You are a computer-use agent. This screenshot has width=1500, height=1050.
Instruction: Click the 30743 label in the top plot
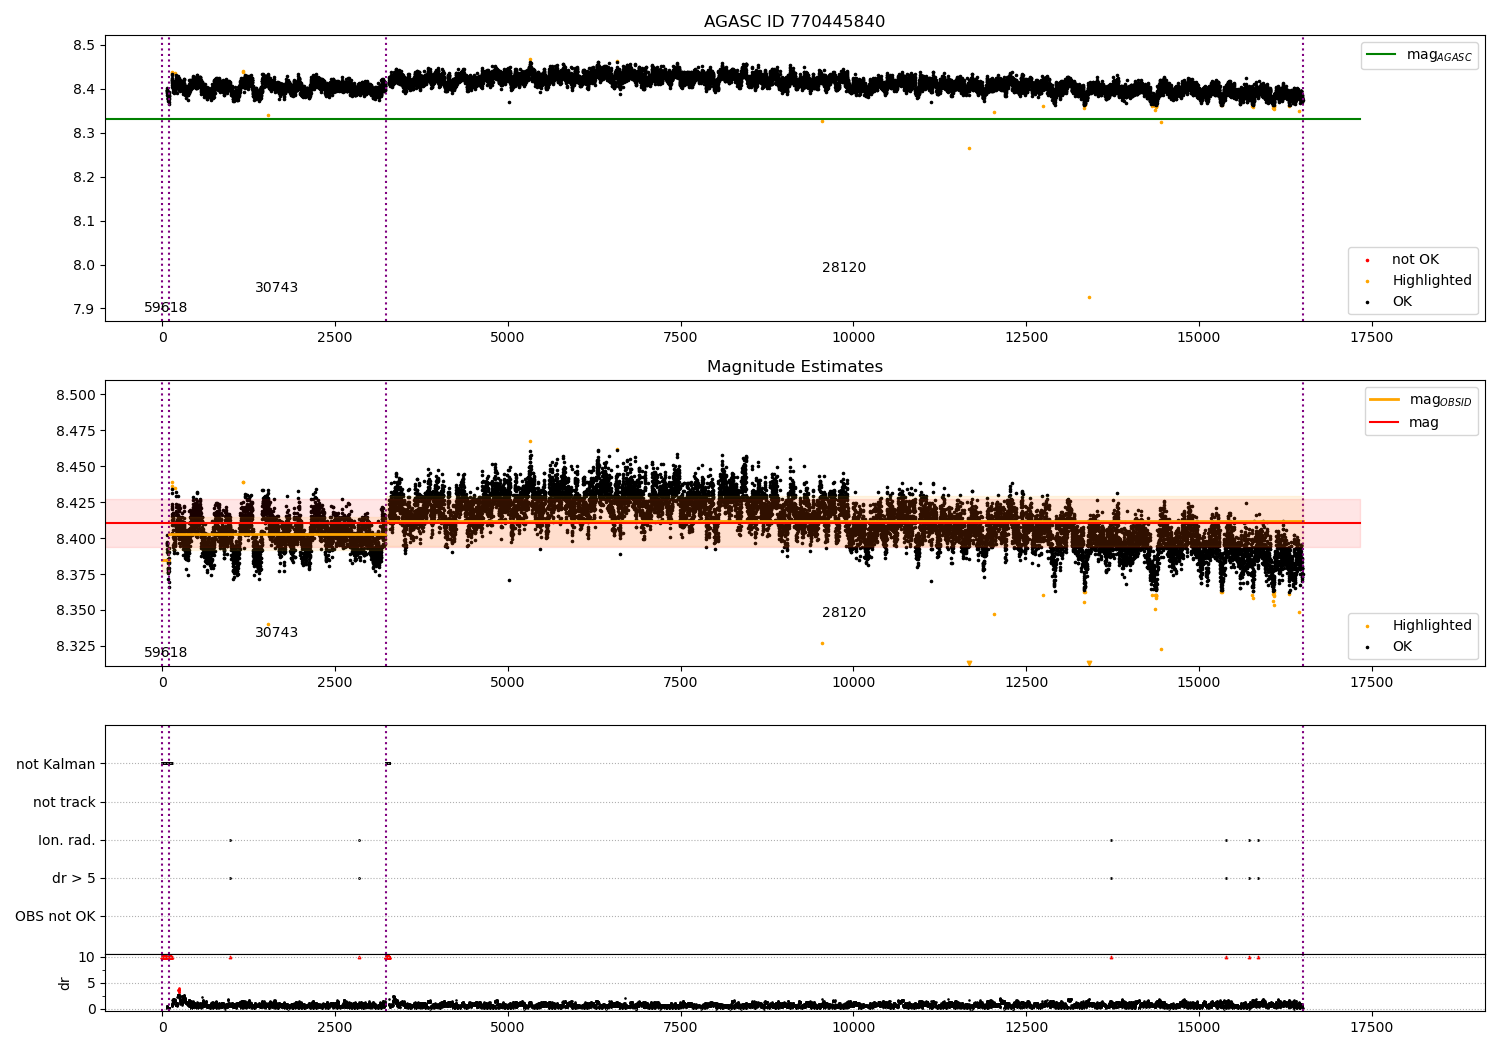pyautogui.click(x=276, y=288)
